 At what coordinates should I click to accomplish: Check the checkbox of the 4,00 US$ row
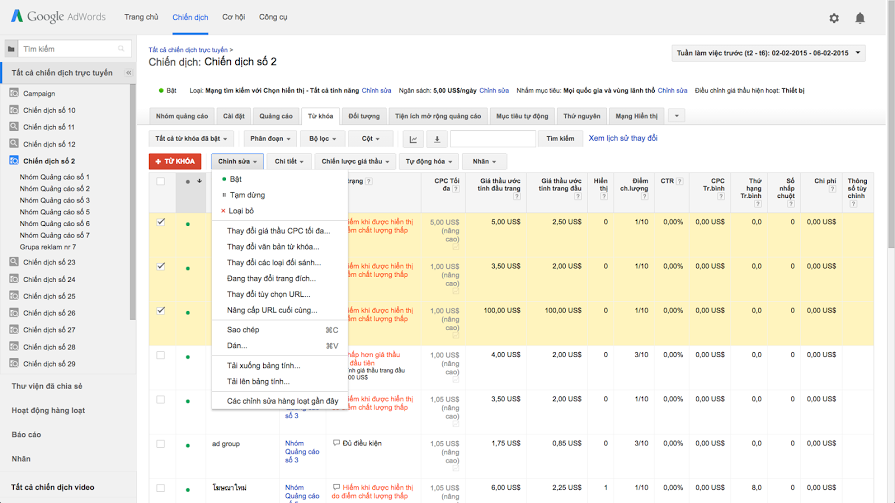click(161, 355)
